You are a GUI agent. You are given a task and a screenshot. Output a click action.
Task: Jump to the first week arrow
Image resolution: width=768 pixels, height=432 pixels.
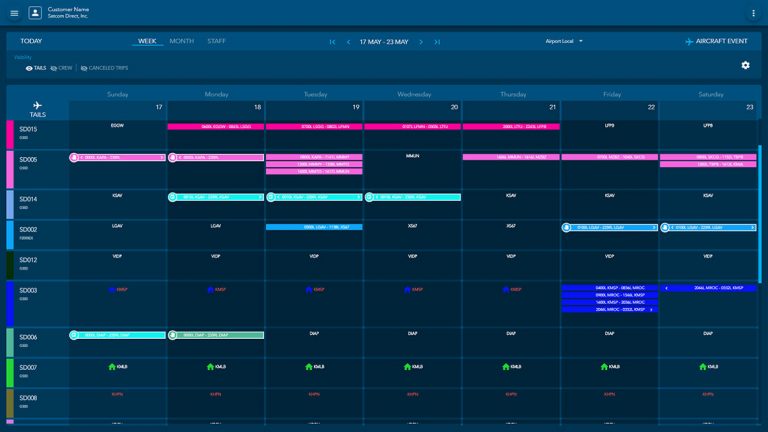pos(333,42)
